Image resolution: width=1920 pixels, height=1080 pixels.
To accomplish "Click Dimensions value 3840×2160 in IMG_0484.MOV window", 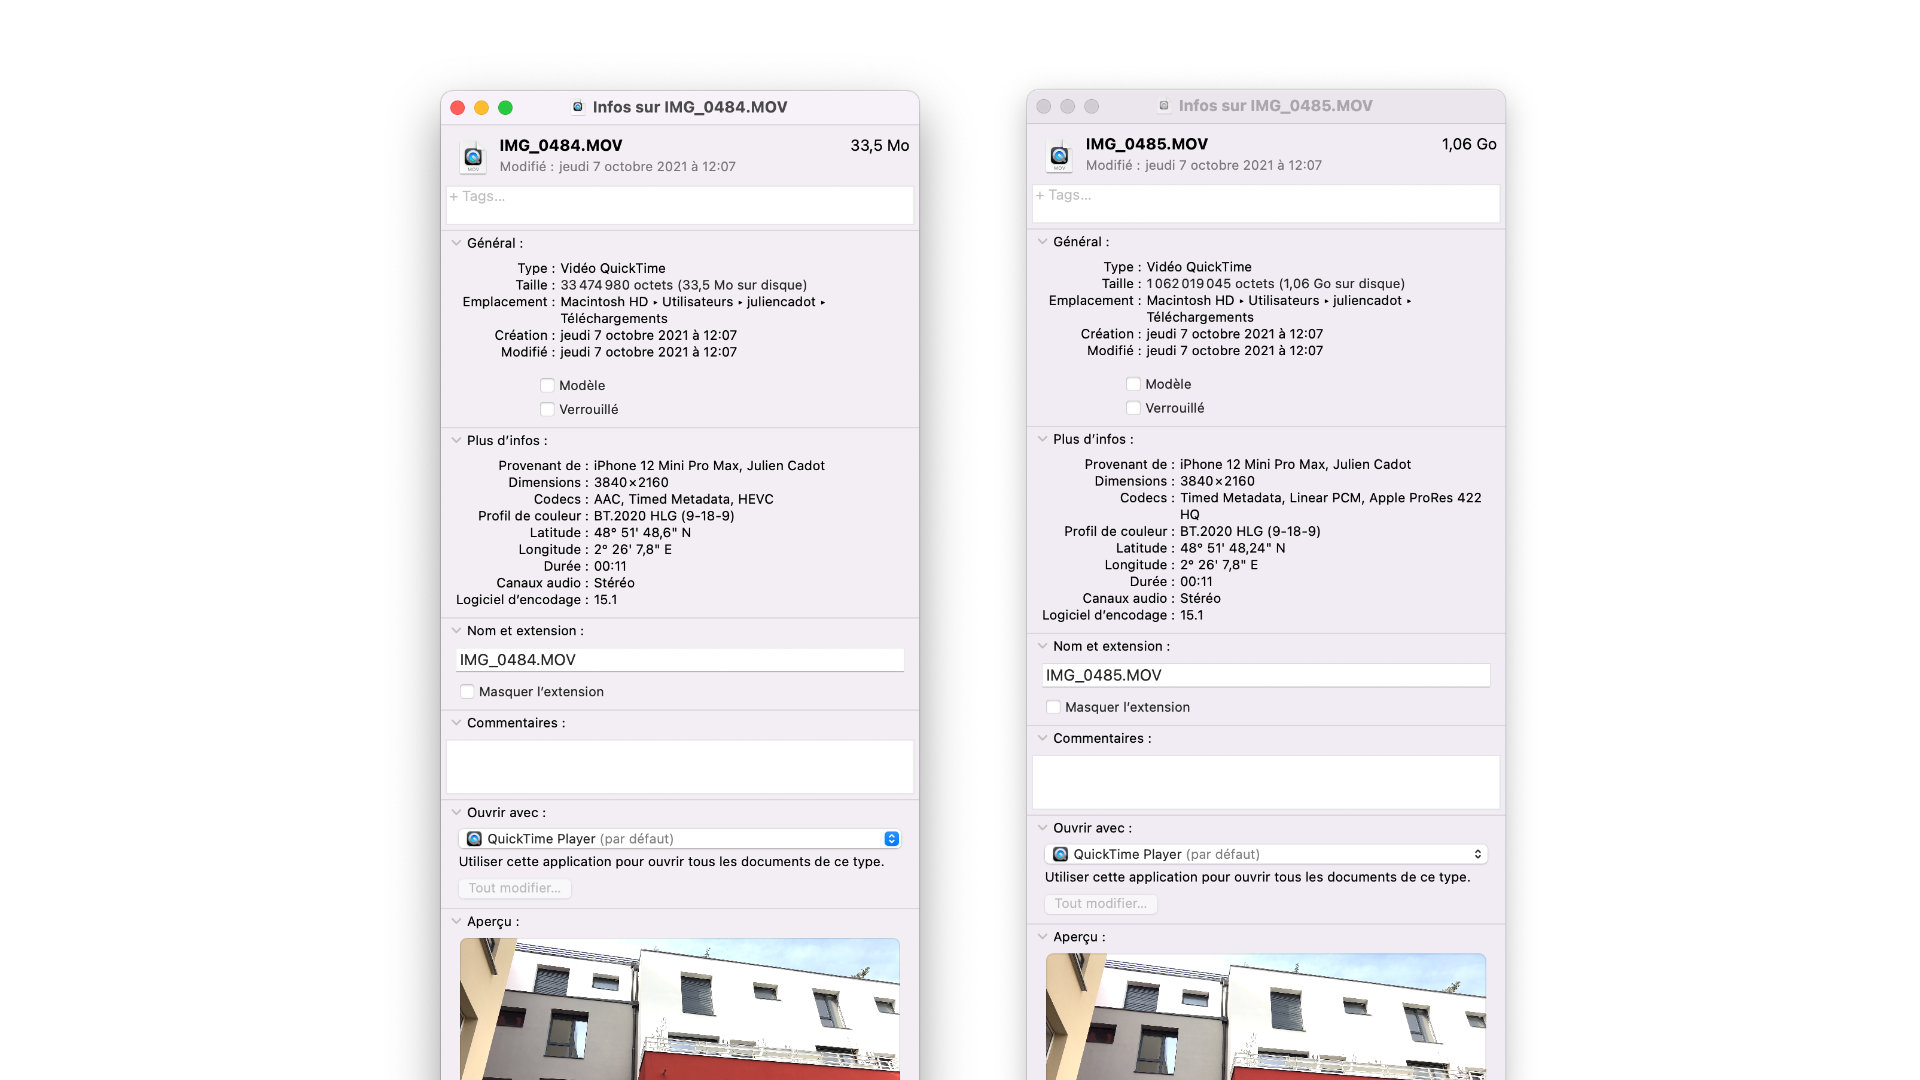I will coord(631,483).
